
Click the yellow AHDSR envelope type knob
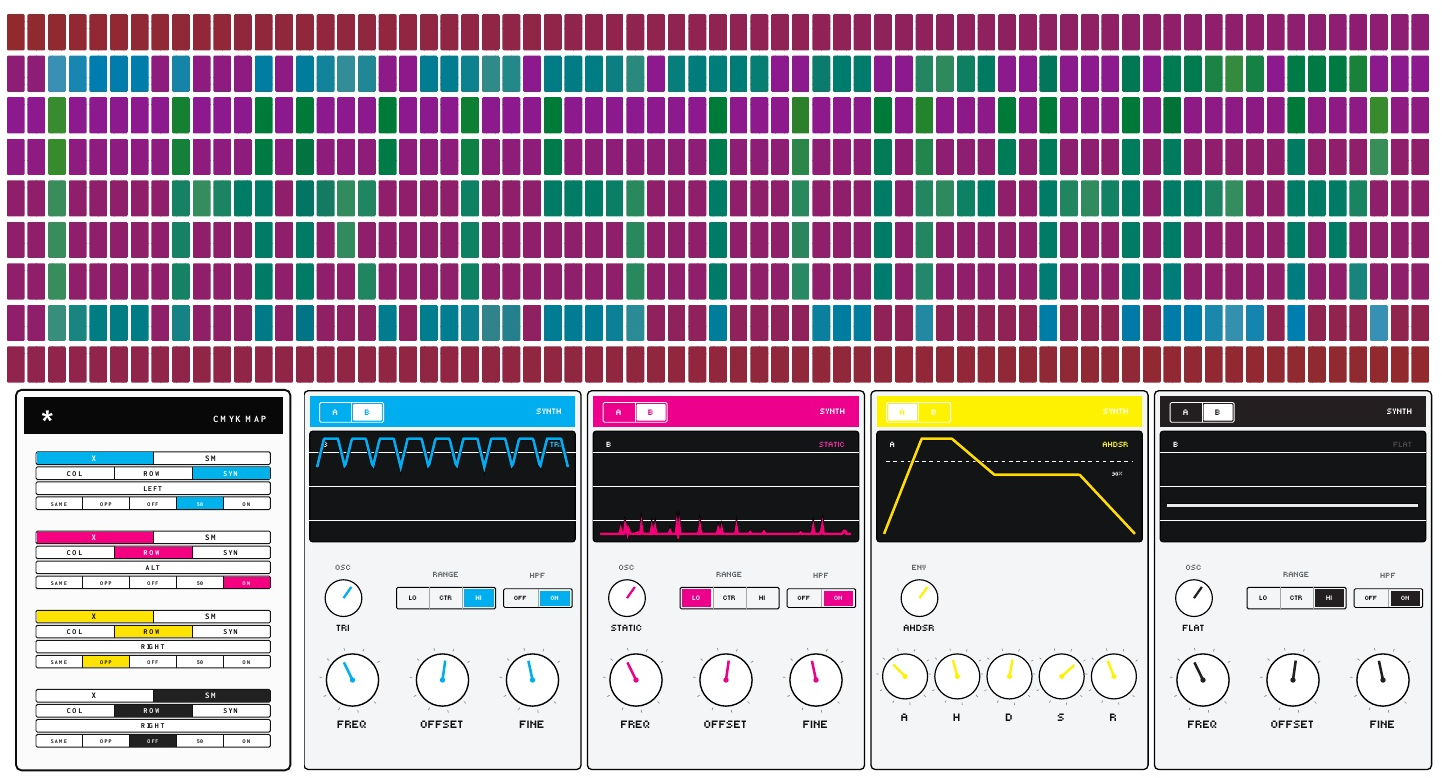[919, 598]
